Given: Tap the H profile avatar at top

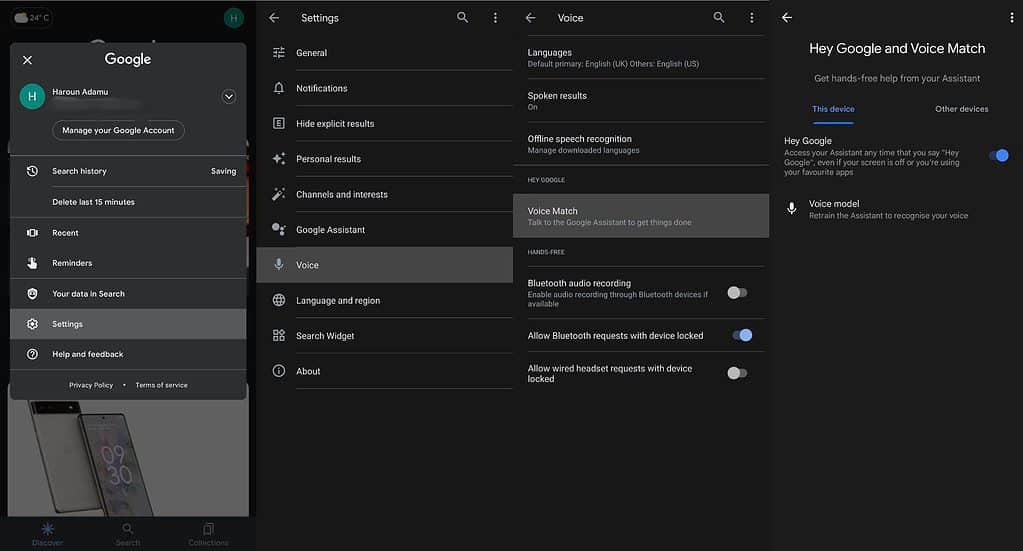Looking at the screenshot, I should click(234, 18).
